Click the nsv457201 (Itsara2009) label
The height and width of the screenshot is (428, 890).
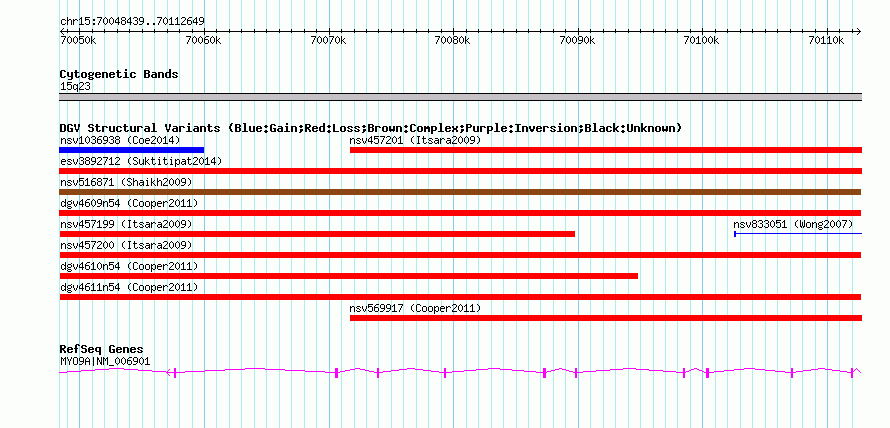(415, 140)
